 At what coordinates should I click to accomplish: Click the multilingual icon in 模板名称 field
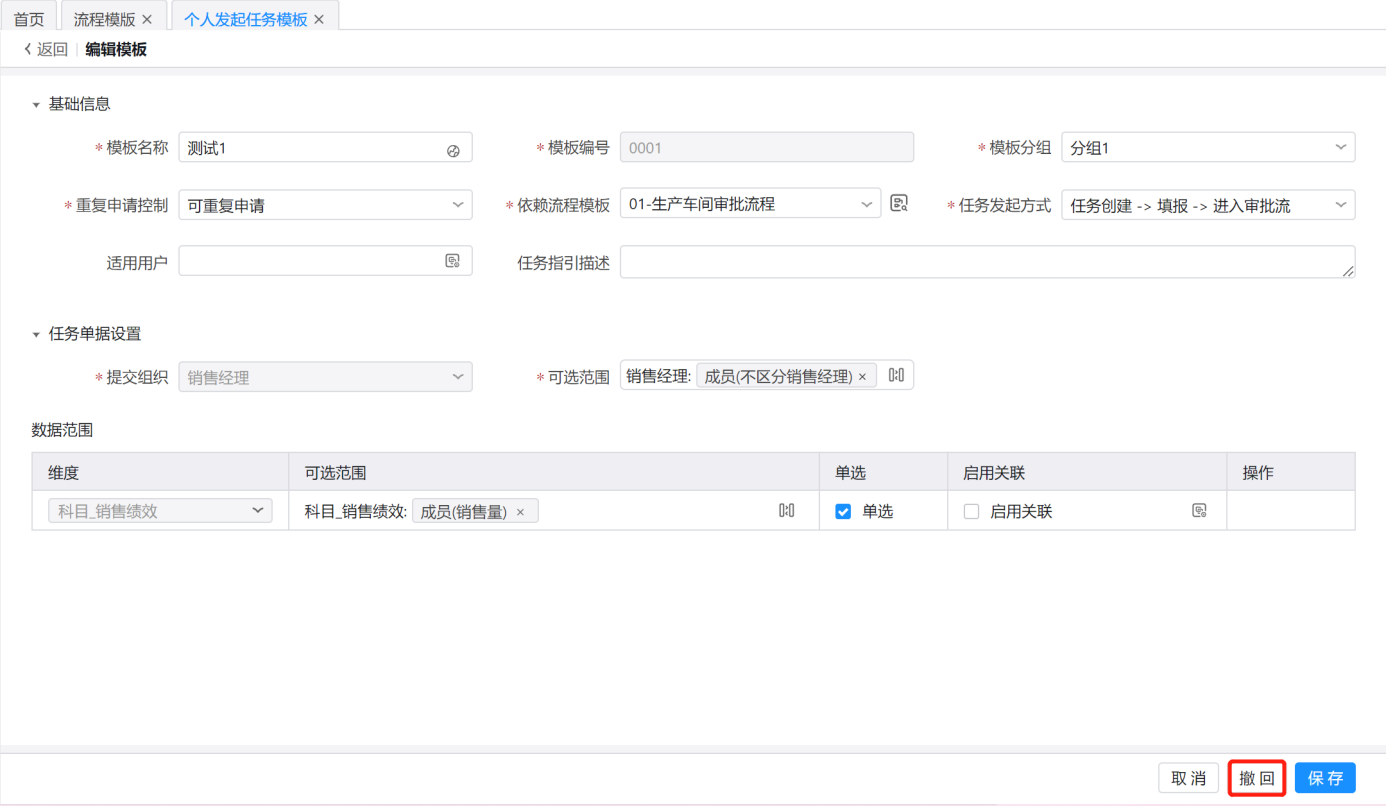(453, 150)
